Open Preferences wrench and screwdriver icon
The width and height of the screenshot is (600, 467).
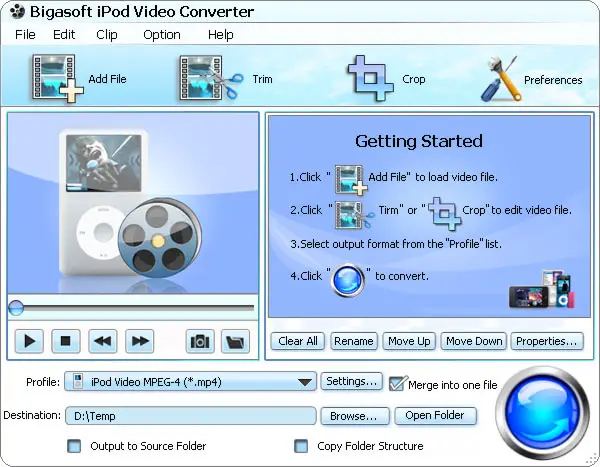pyautogui.click(x=501, y=79)
